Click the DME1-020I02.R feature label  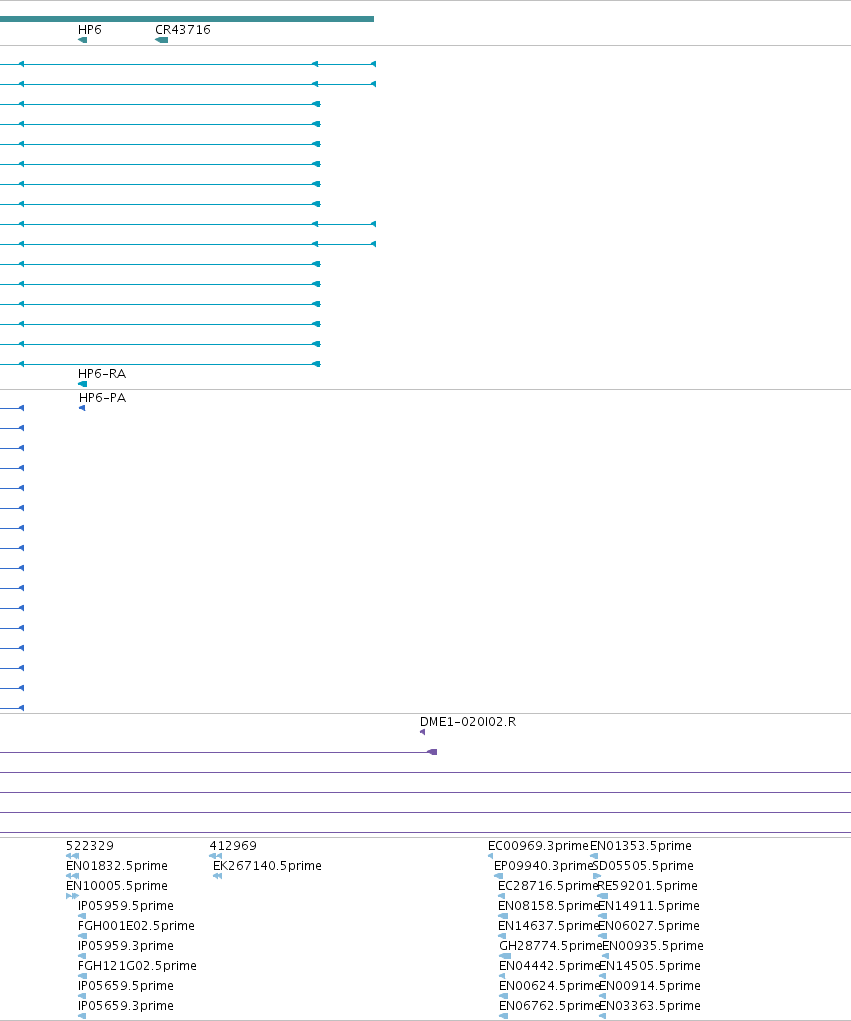click(467, 721)
